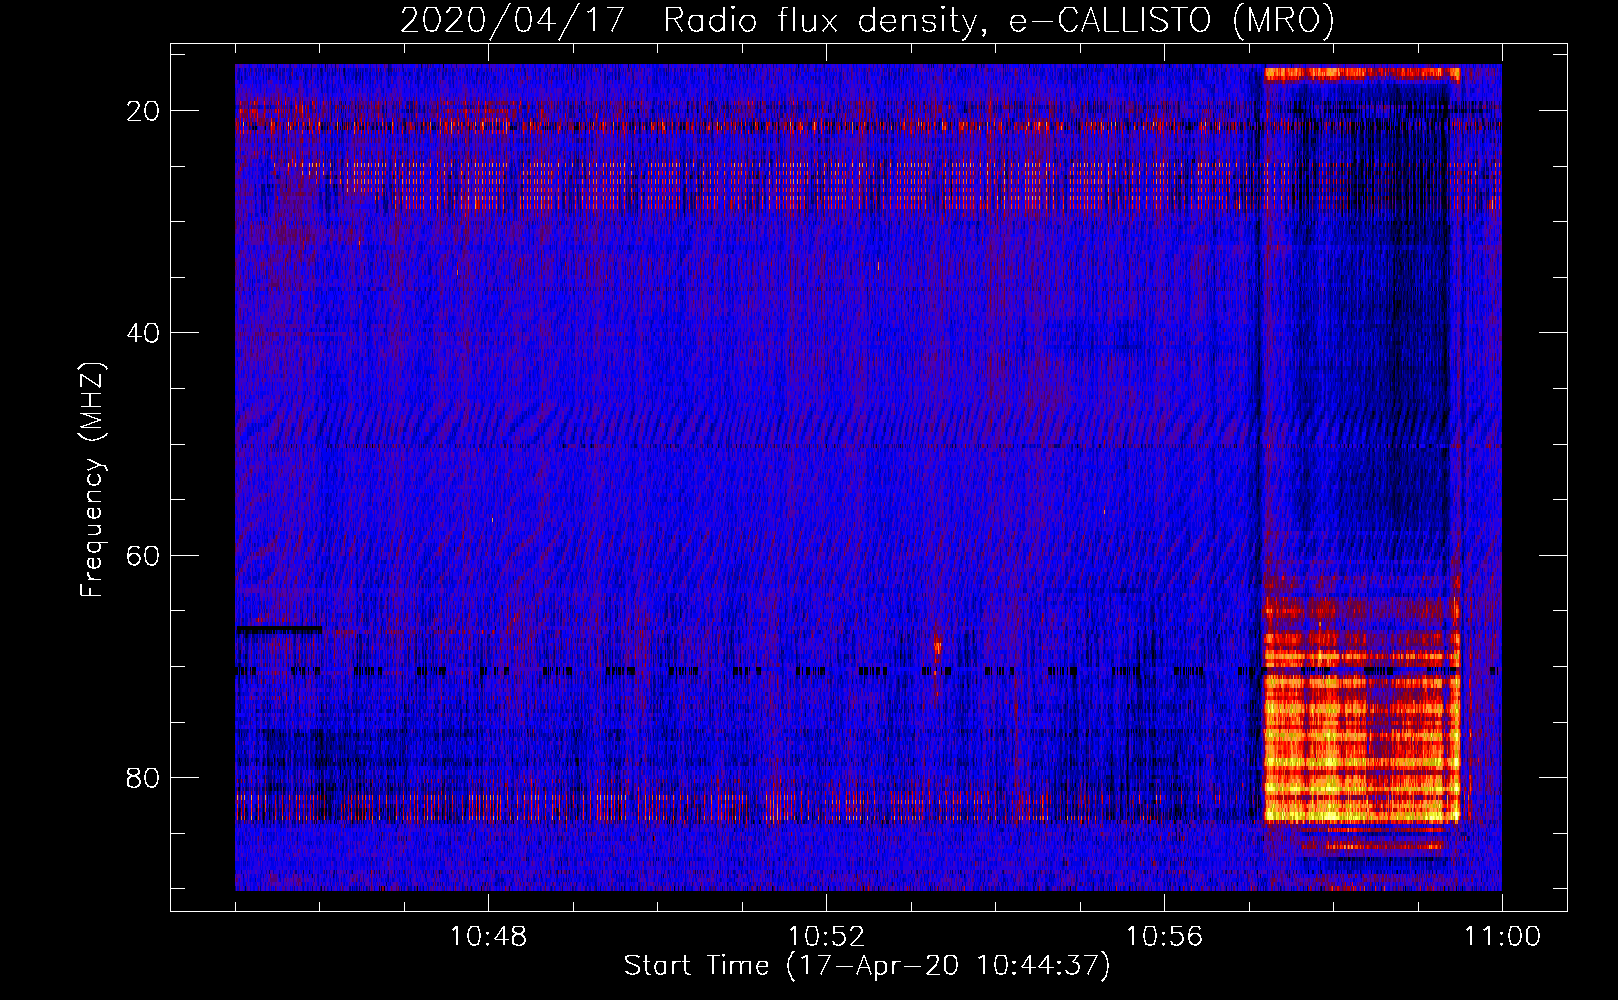Screen dimensions: 1618x1000
Task: Click the small red spot near 10:53 at 68 MHz
Action: click(937, 645)
